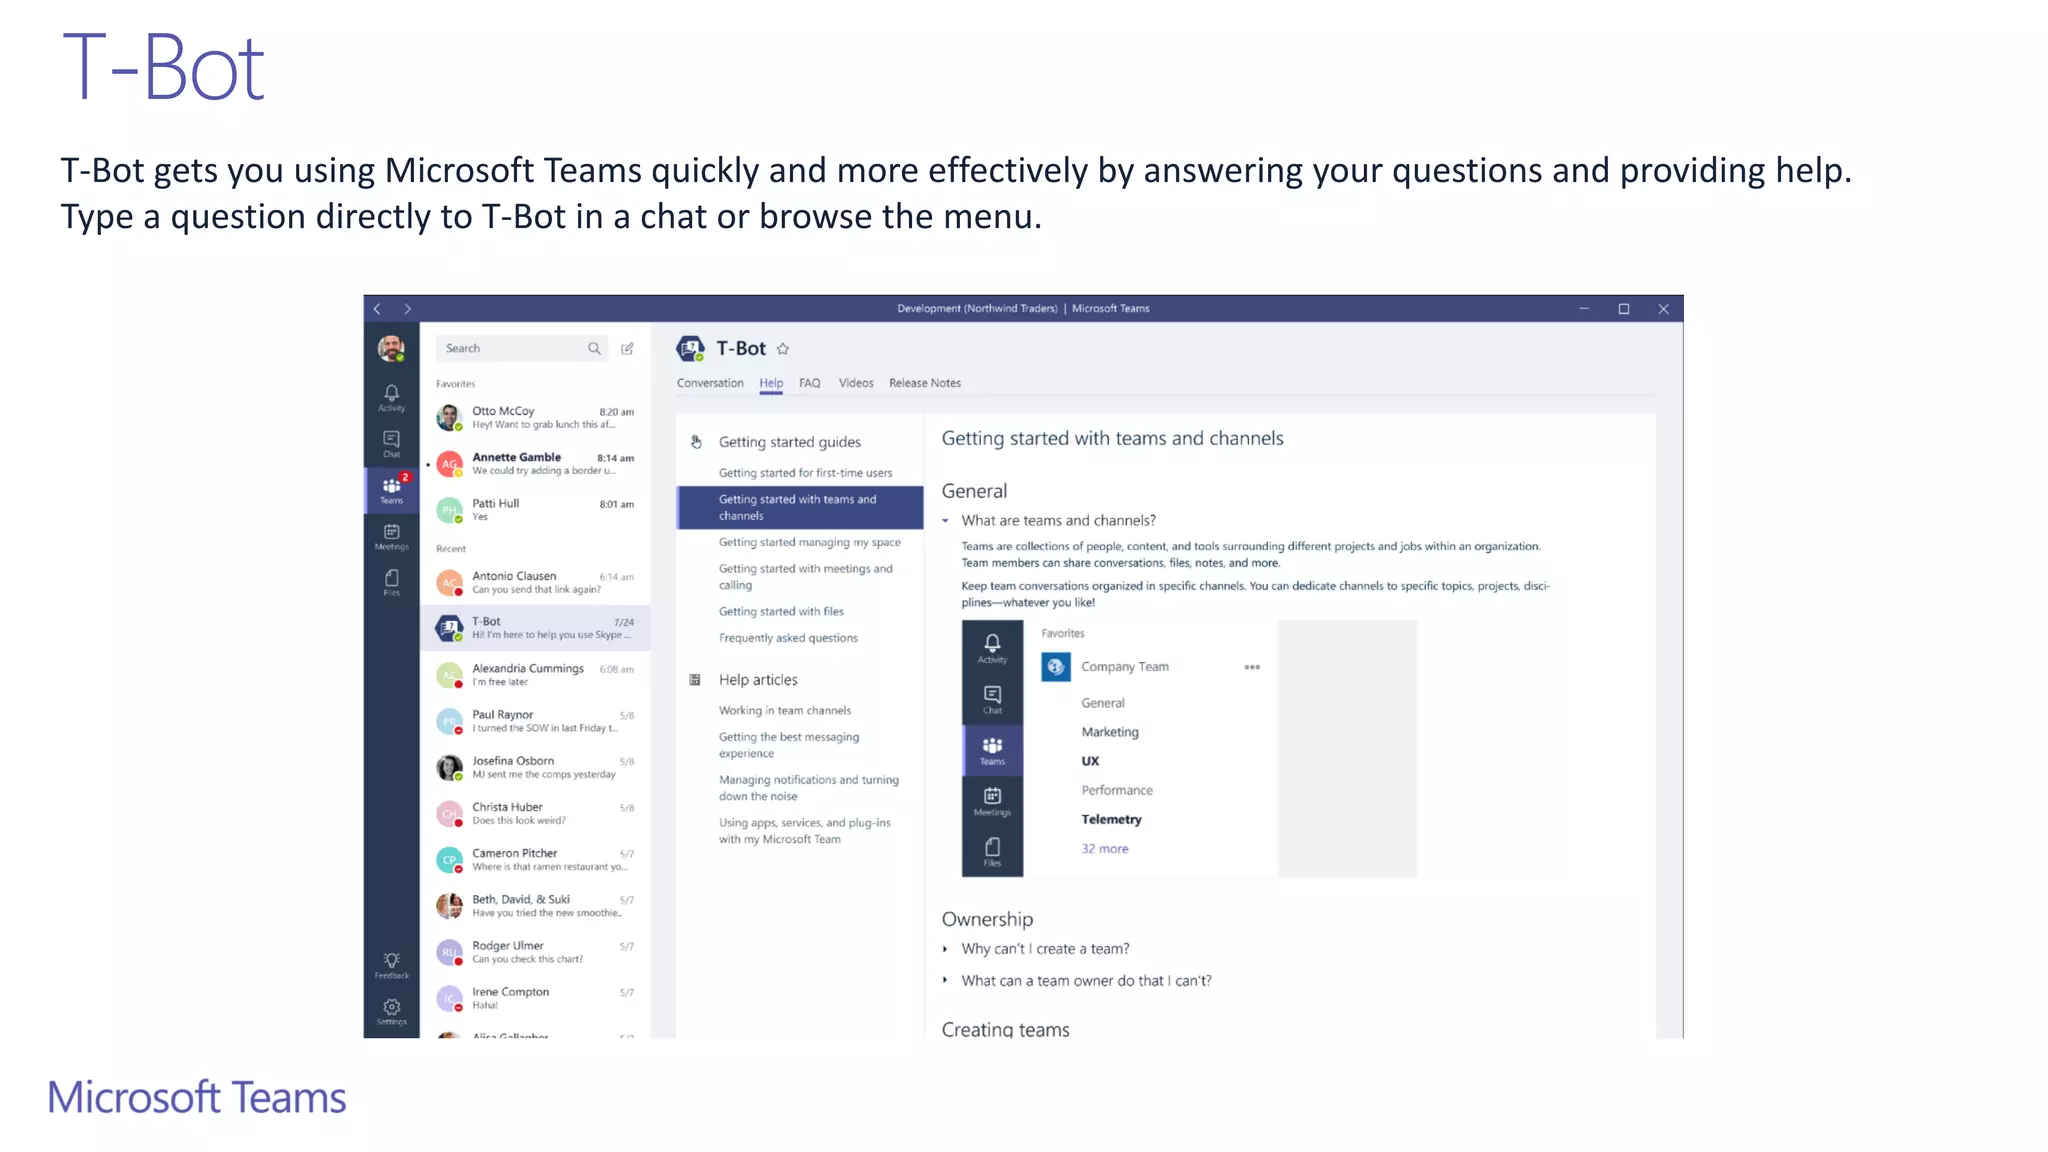Switch to the Conversation tab

coord(710,383)
